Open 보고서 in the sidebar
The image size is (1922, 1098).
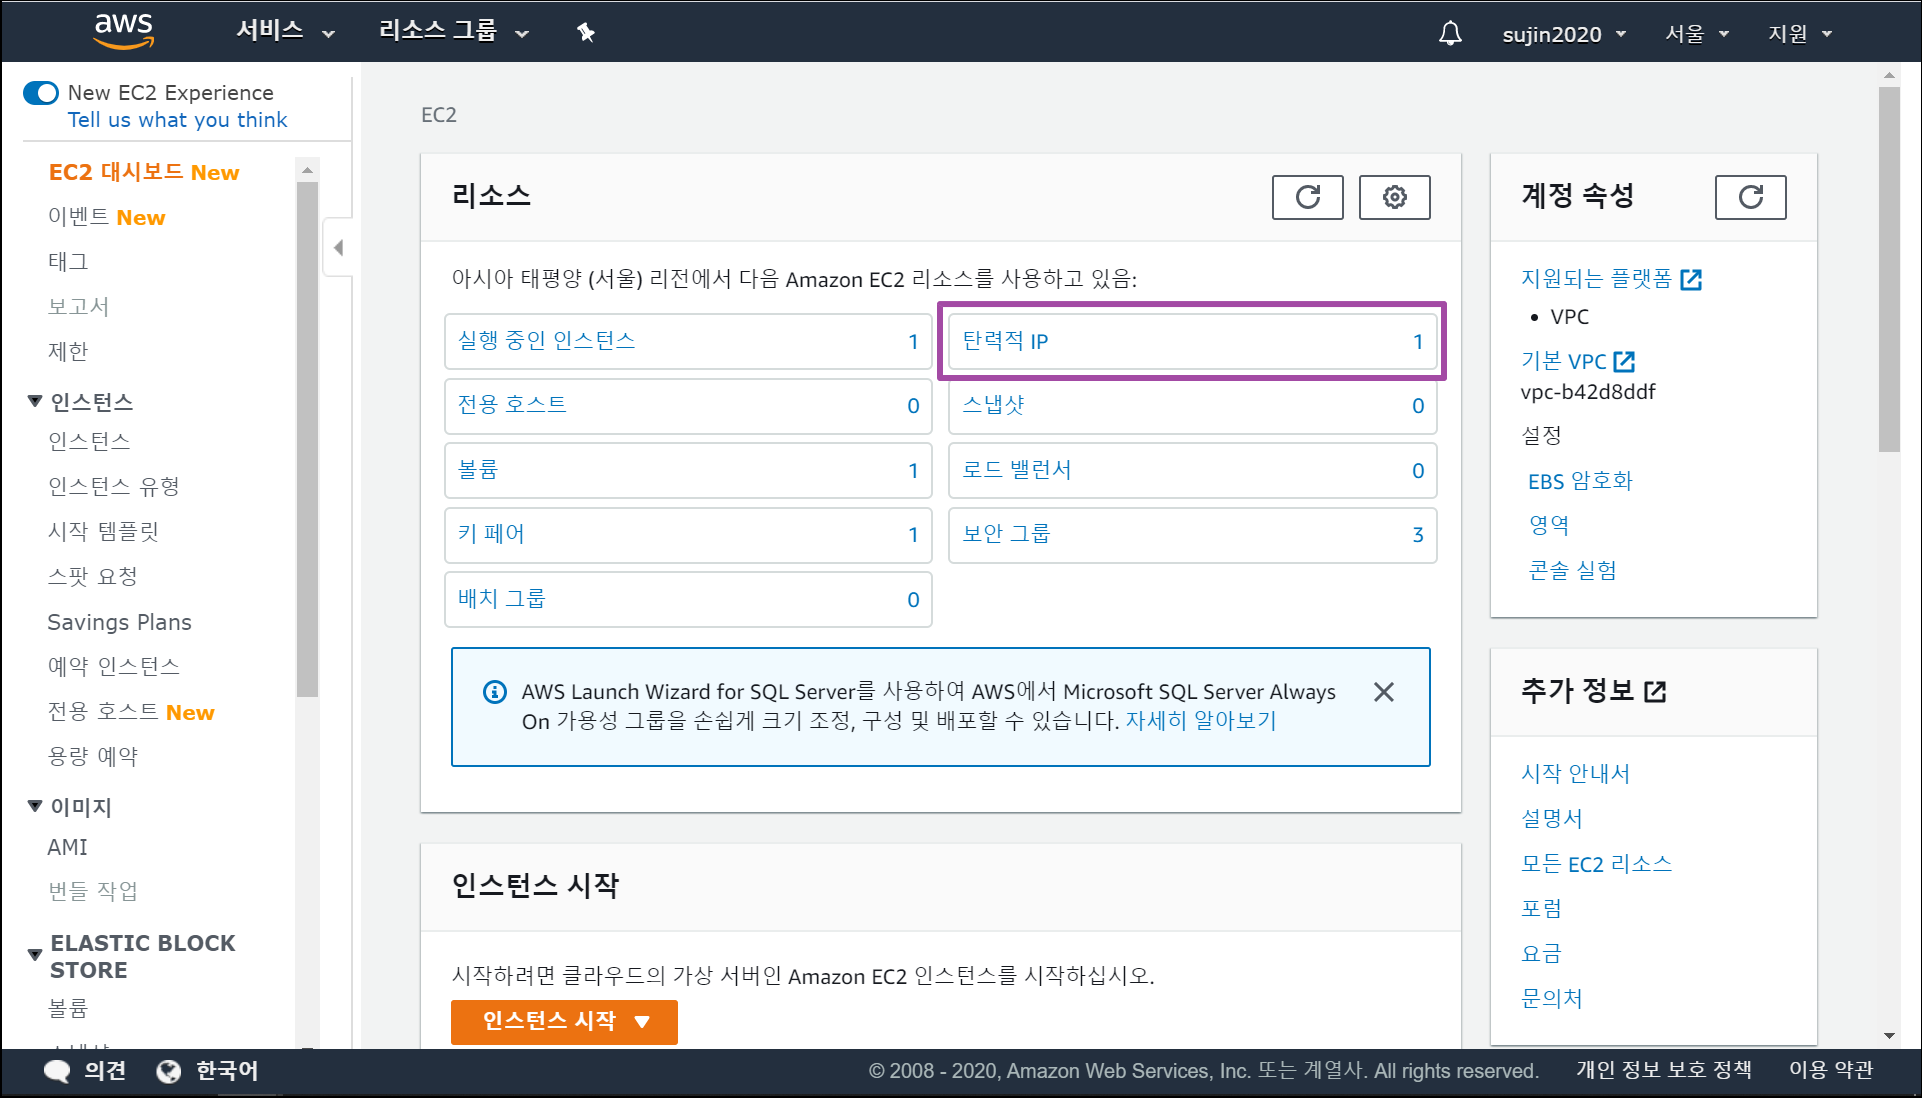pos(78,307)
